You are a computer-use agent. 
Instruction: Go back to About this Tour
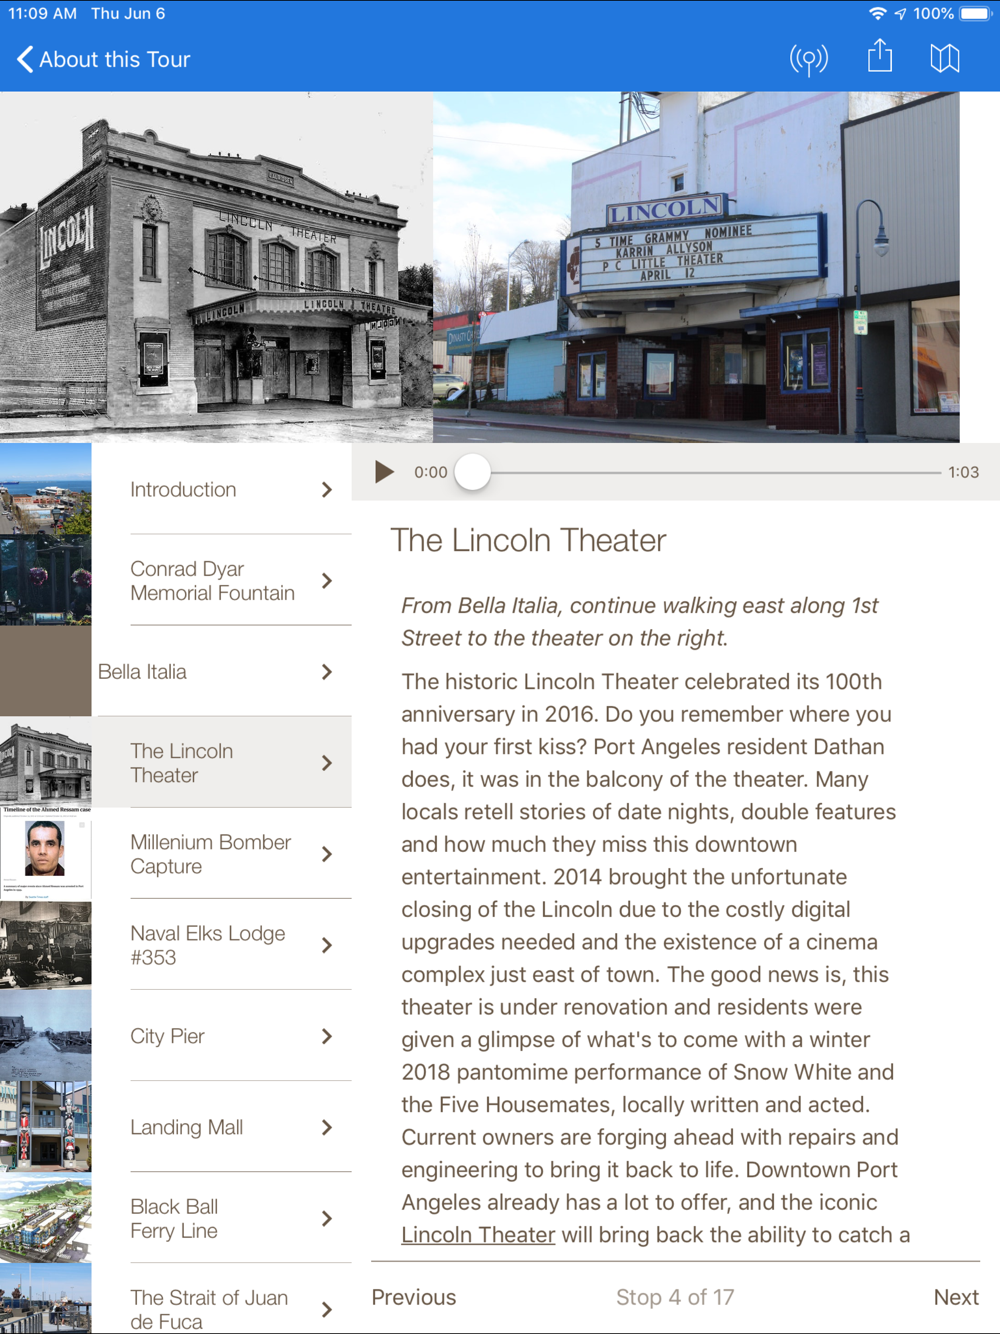[x=103, y=60]
